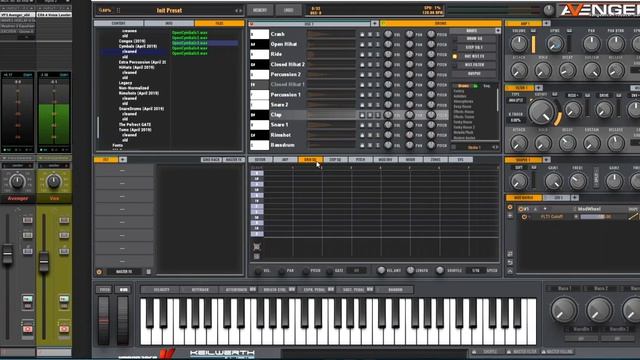Toggle the Sust. Pedal switch
Image resolution: width=640 pixels, height=360 pixels.
(370, 290)
